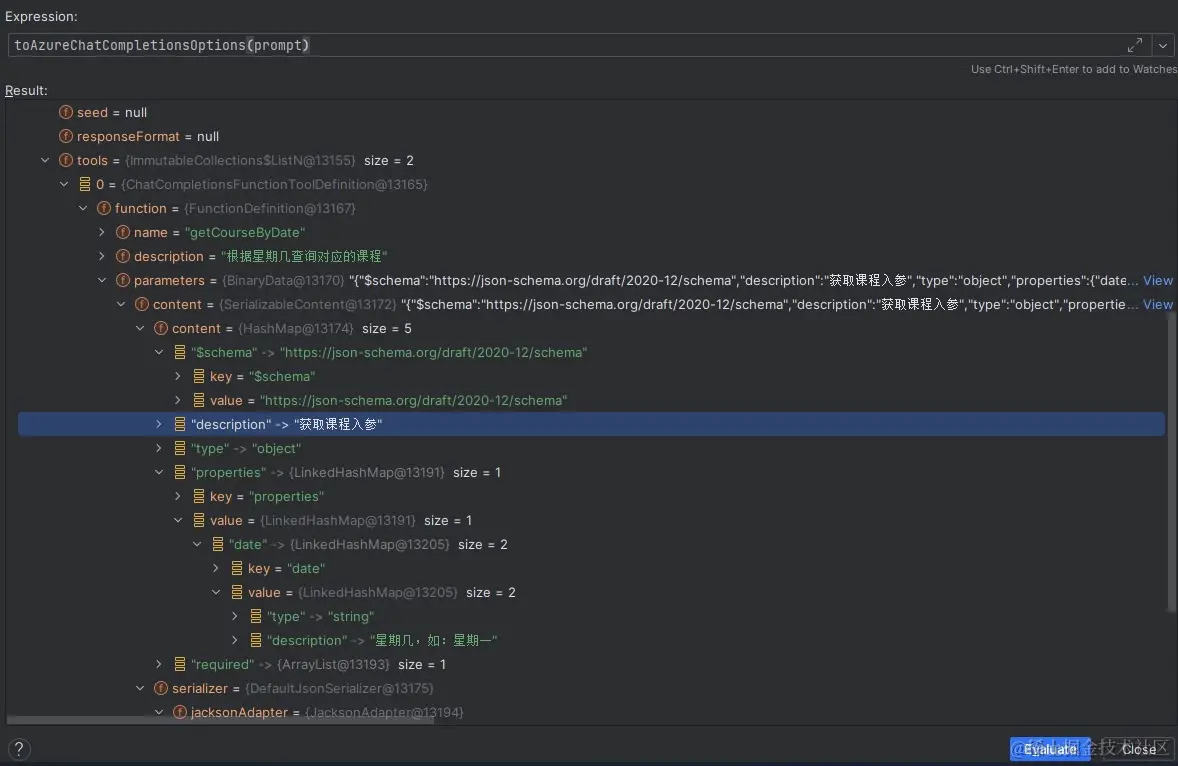The height and width of the screenshot is (766, 1178).
Task: Open View link on SerializableContent content row
Action: (1158, 304)
